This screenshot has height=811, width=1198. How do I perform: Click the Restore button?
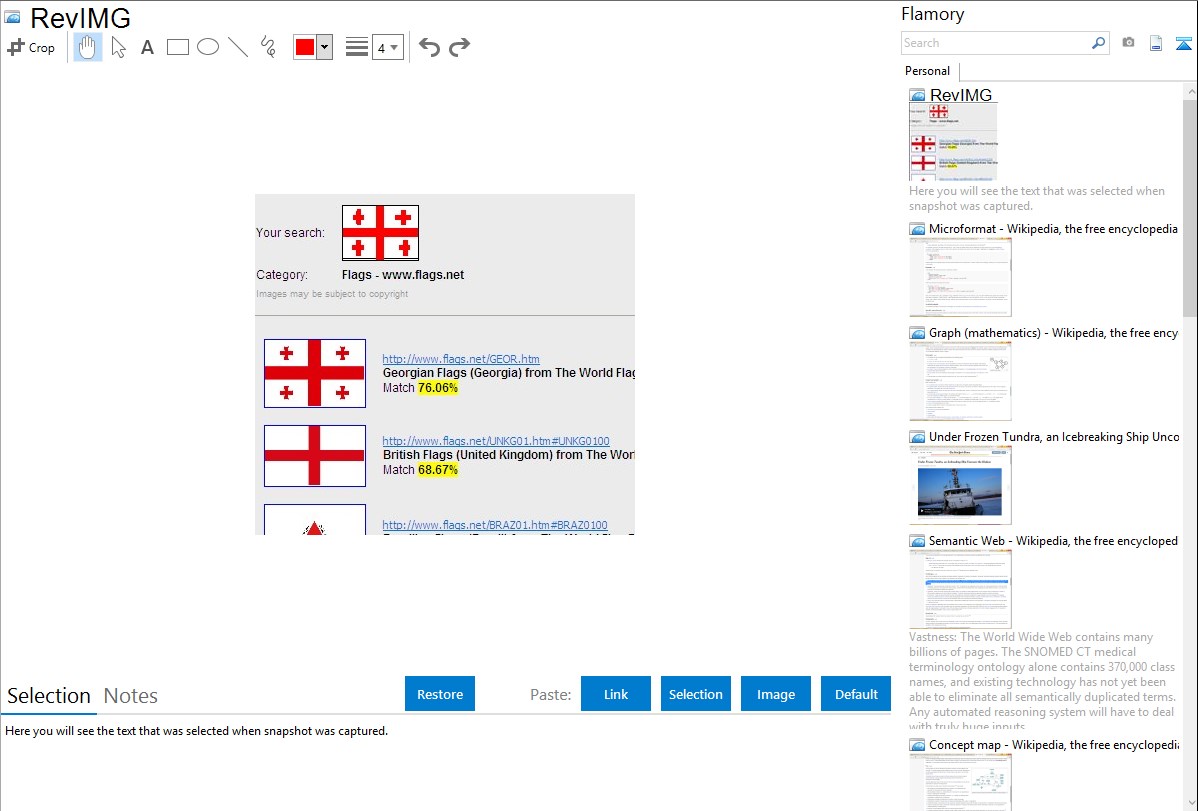click(440, 694)
